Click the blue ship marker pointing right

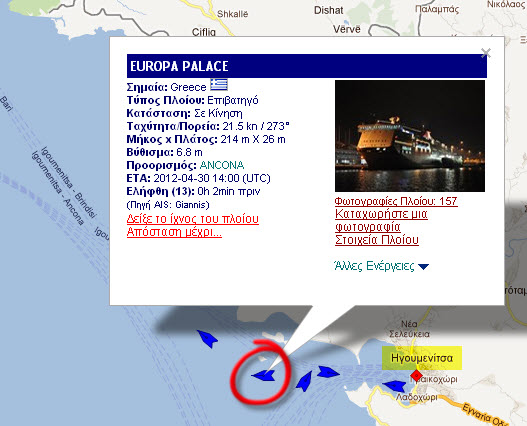(328, 372)
